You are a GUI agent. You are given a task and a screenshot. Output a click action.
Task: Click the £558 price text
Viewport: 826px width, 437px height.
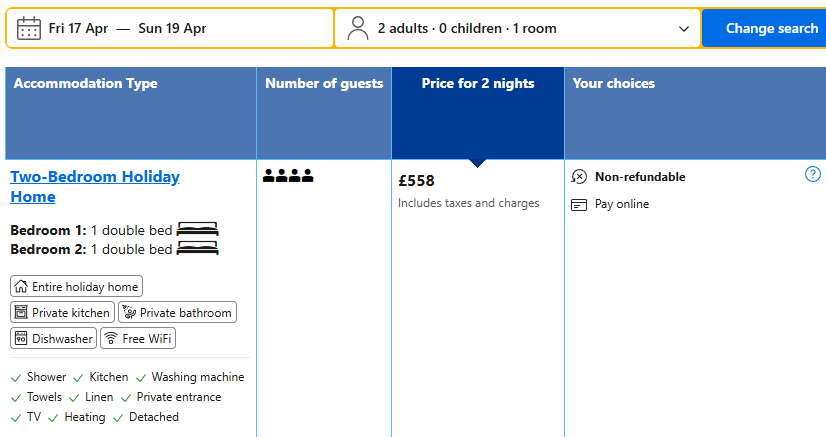(416, 181)
